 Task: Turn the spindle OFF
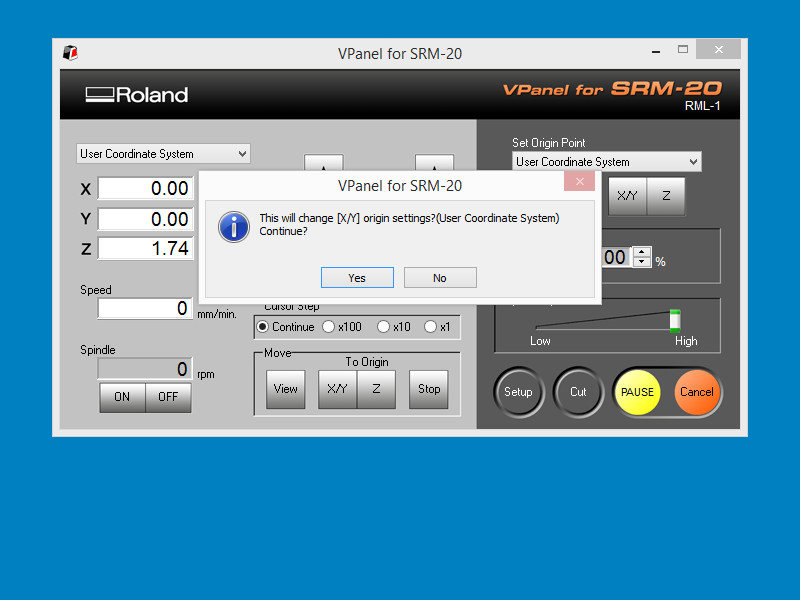[168, 397]
